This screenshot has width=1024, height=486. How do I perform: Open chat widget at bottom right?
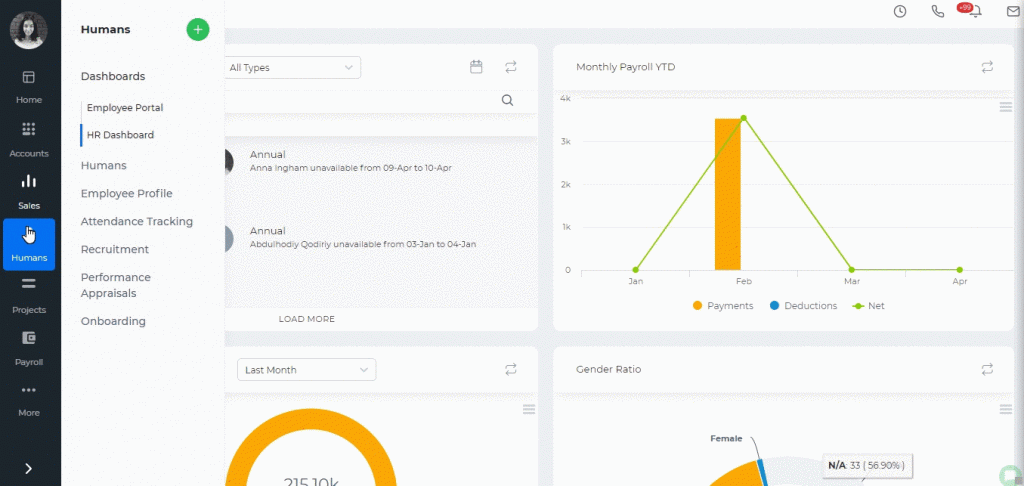tap(1011, 474)
